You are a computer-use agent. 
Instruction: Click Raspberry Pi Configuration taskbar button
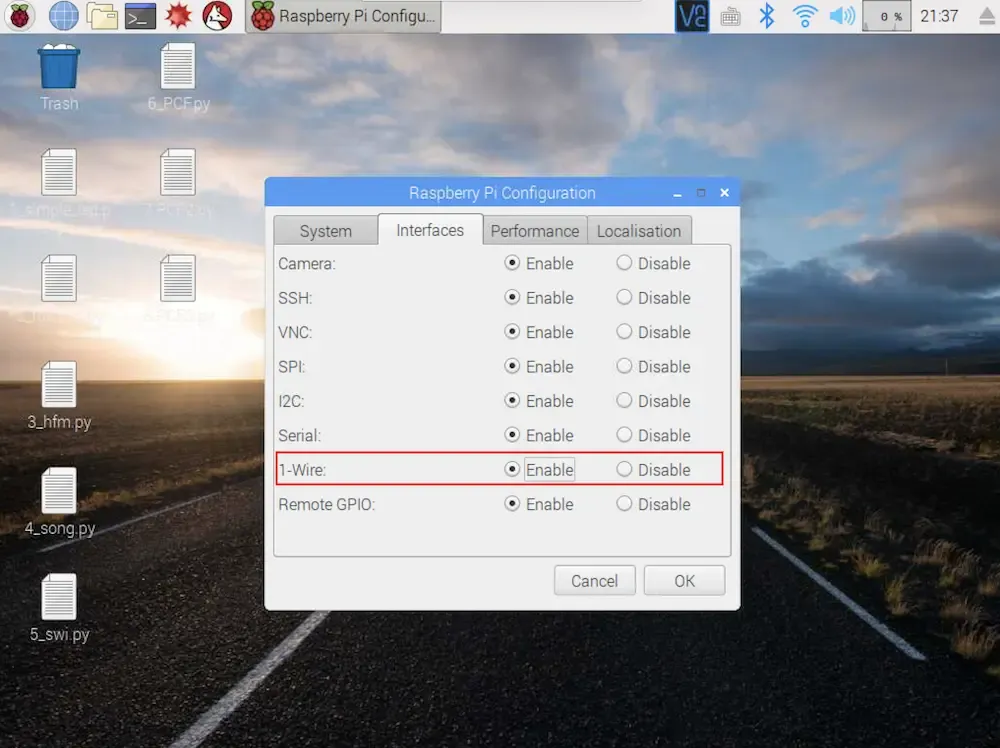click(x=344, y=16)
